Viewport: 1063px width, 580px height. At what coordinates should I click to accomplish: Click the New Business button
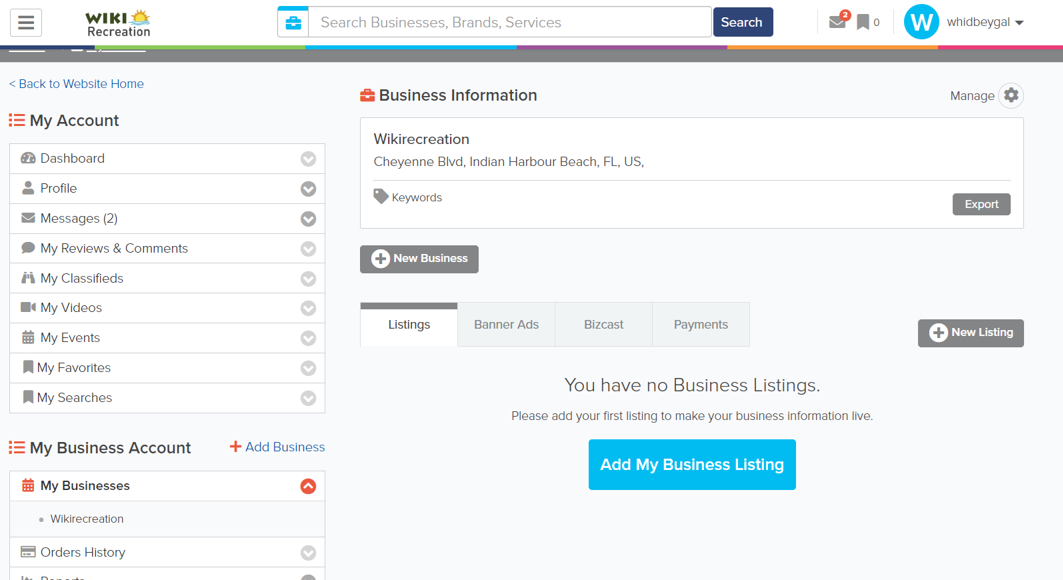(419, 259)
